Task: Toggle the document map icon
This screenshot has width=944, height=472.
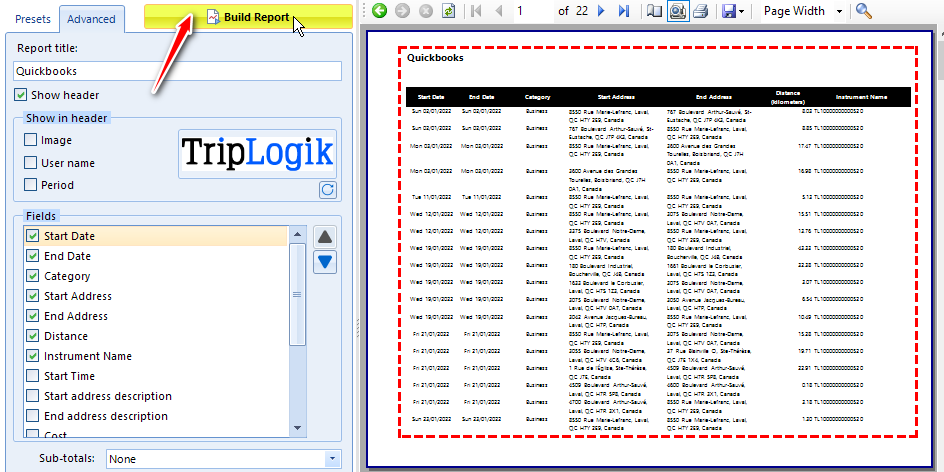Action: click(654, 11)
